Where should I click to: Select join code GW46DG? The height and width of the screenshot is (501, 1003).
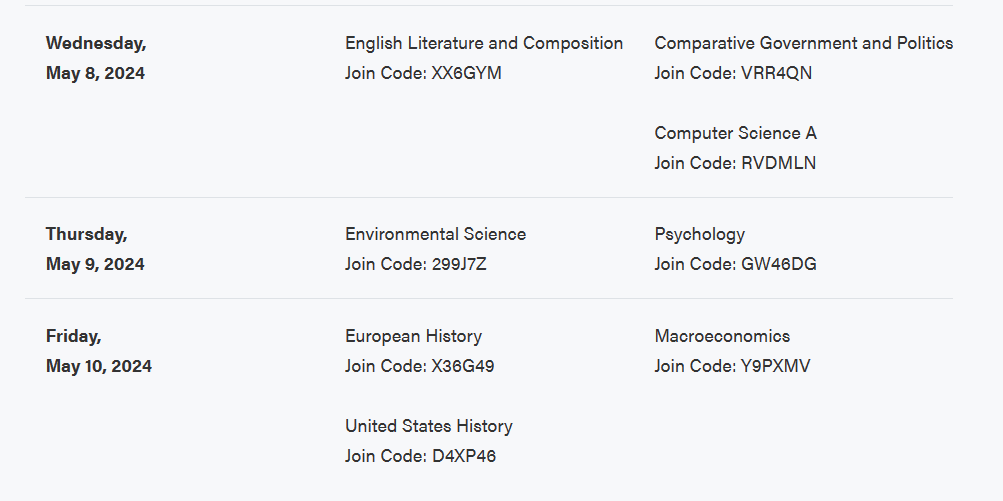tap(778, 264)
